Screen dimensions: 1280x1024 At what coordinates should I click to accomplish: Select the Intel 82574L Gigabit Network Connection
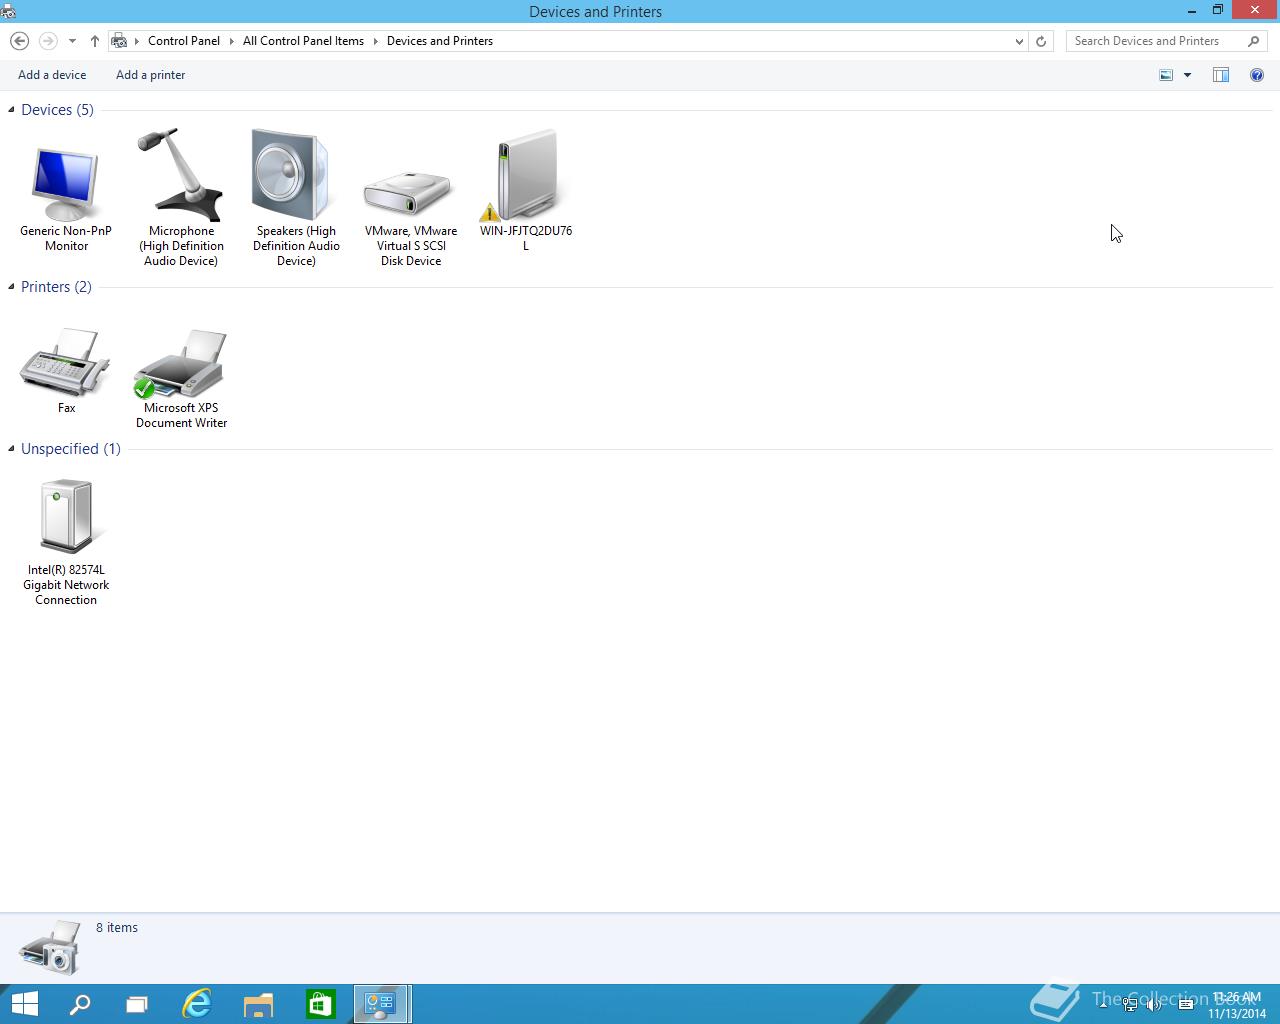click(66, 542)
